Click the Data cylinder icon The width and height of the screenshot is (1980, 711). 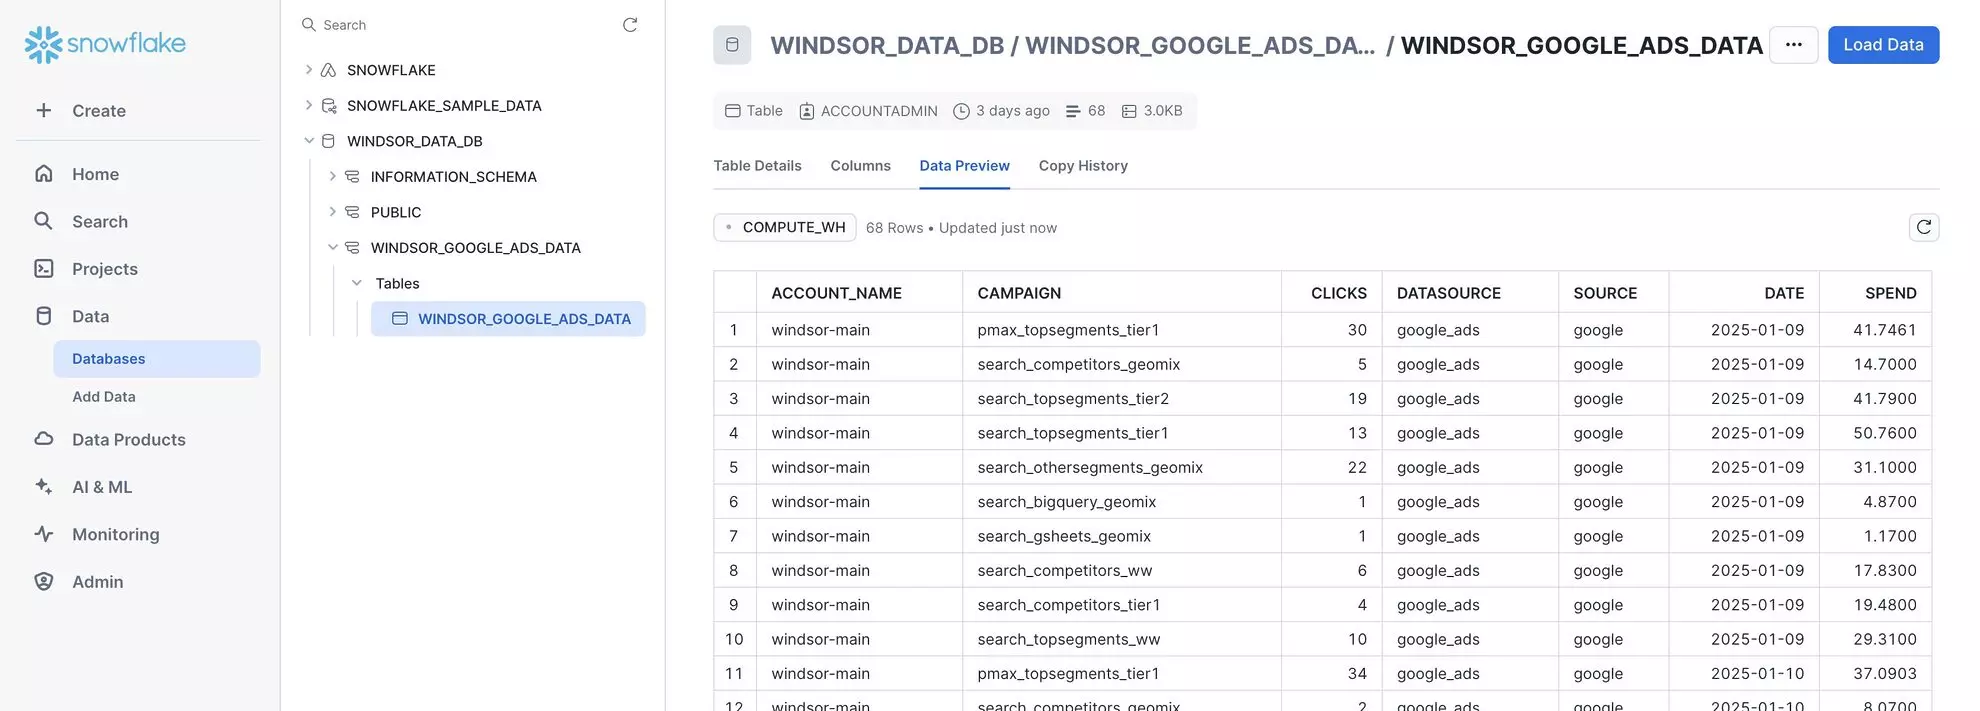[x=44, y=316]
